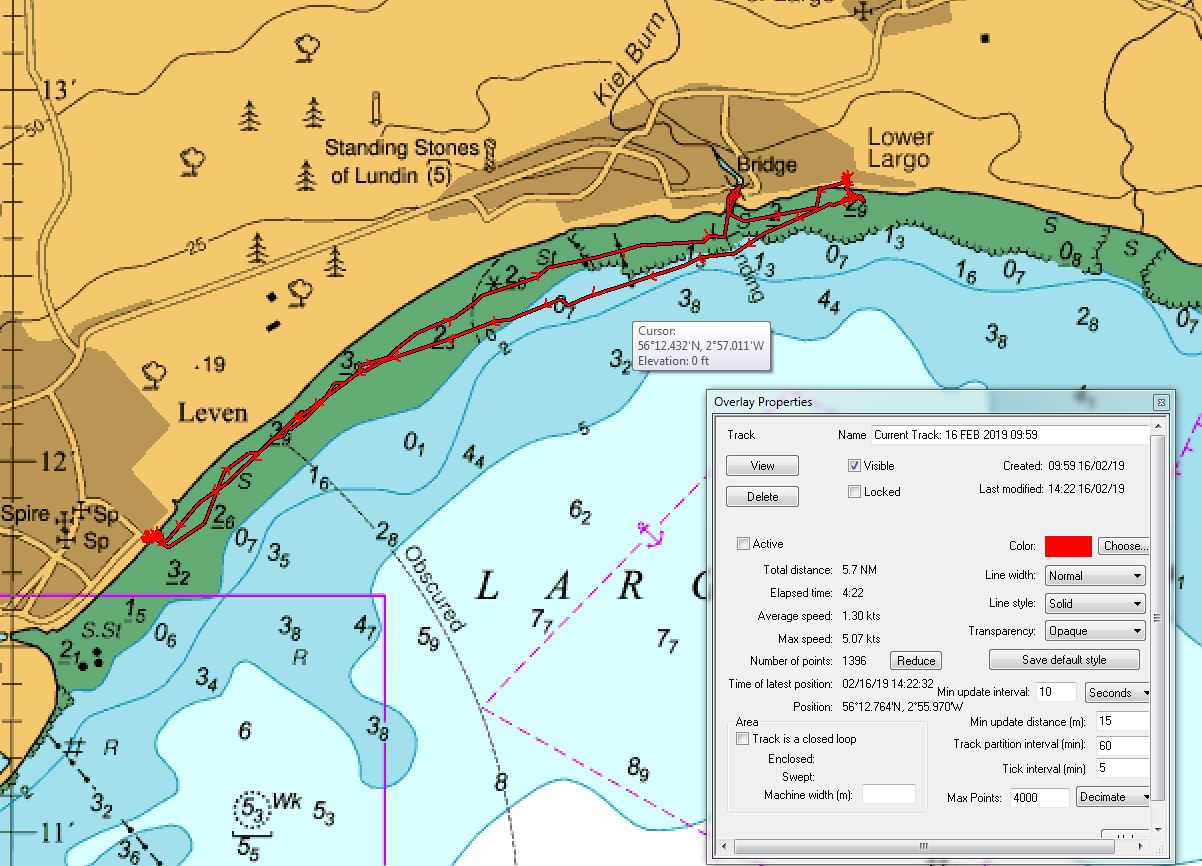Click the Machine width input field
1202x866 pixels.
pyautogui.click(x=888, y=793)
